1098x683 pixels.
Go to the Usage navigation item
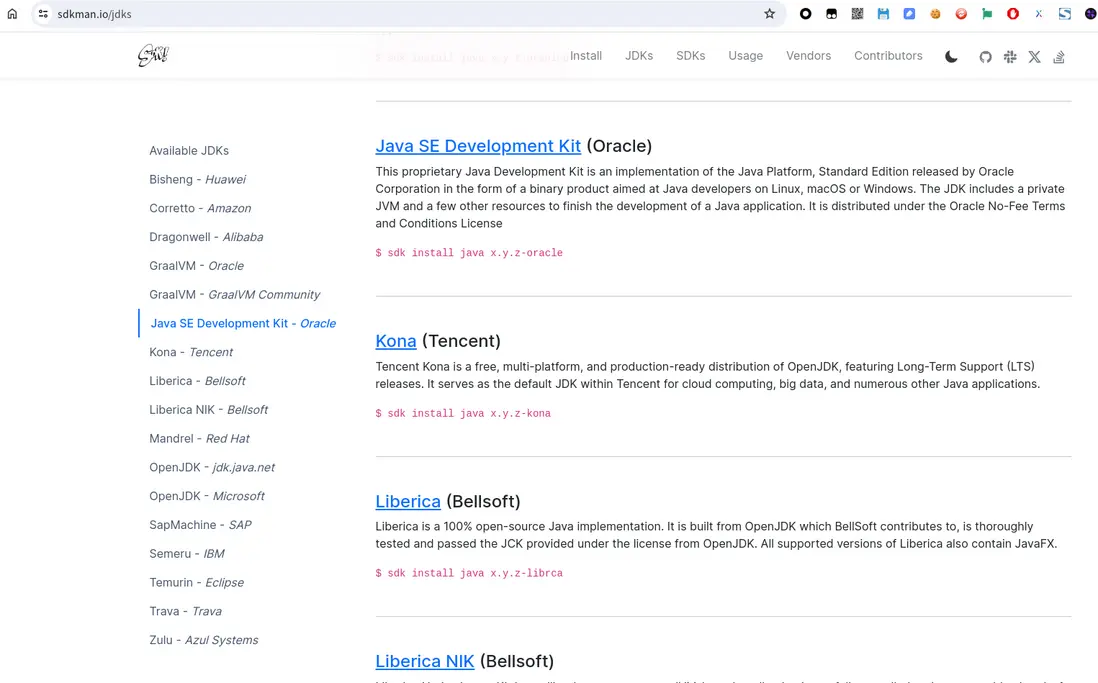coord(745,56)
